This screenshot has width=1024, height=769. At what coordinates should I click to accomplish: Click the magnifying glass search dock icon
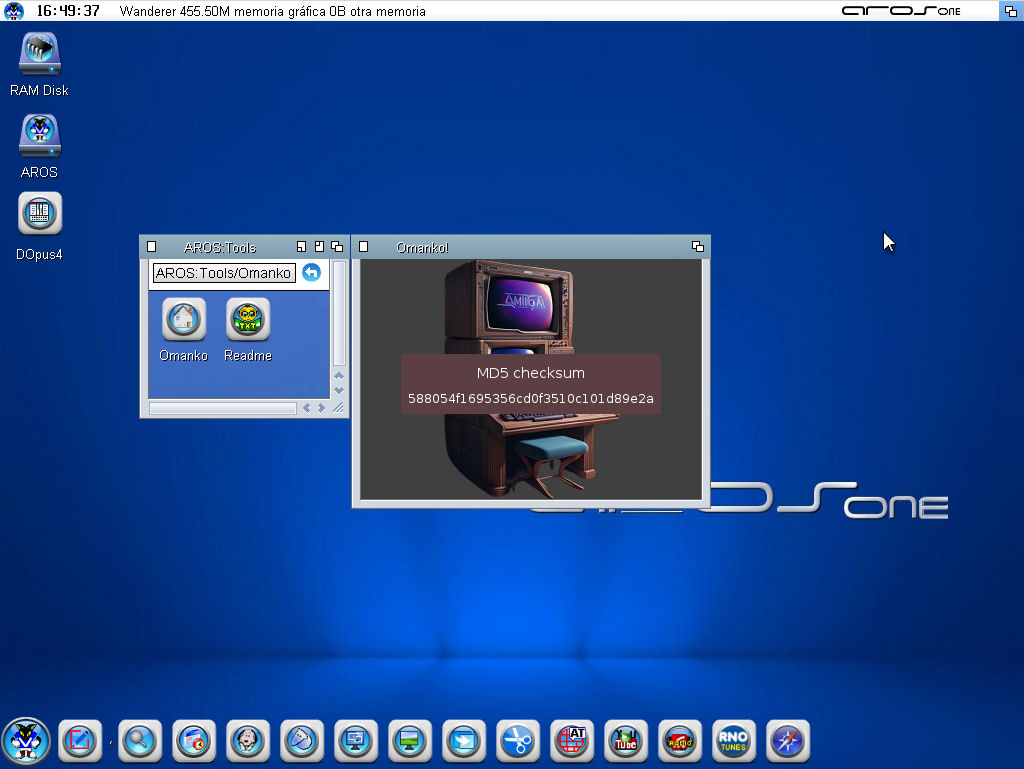[x=139, y=741]
